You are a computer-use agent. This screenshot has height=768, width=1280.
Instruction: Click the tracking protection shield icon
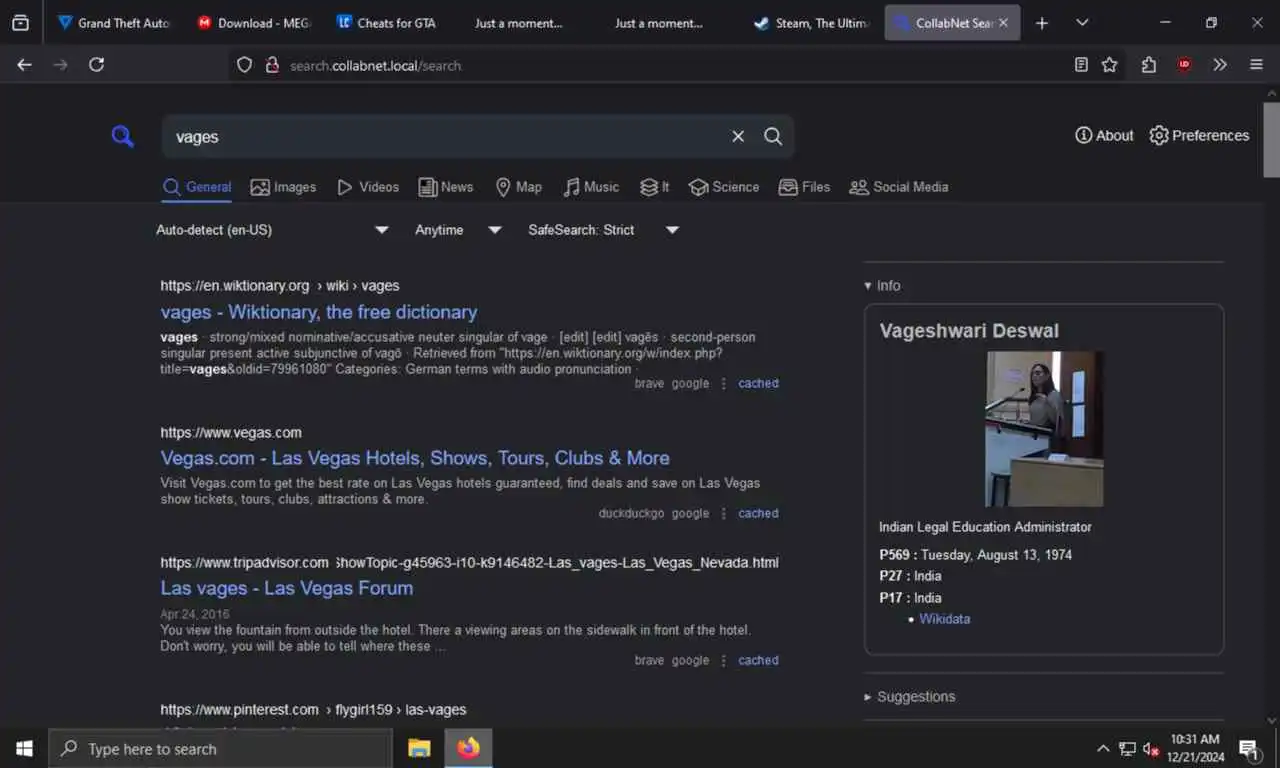click(245, 65)
